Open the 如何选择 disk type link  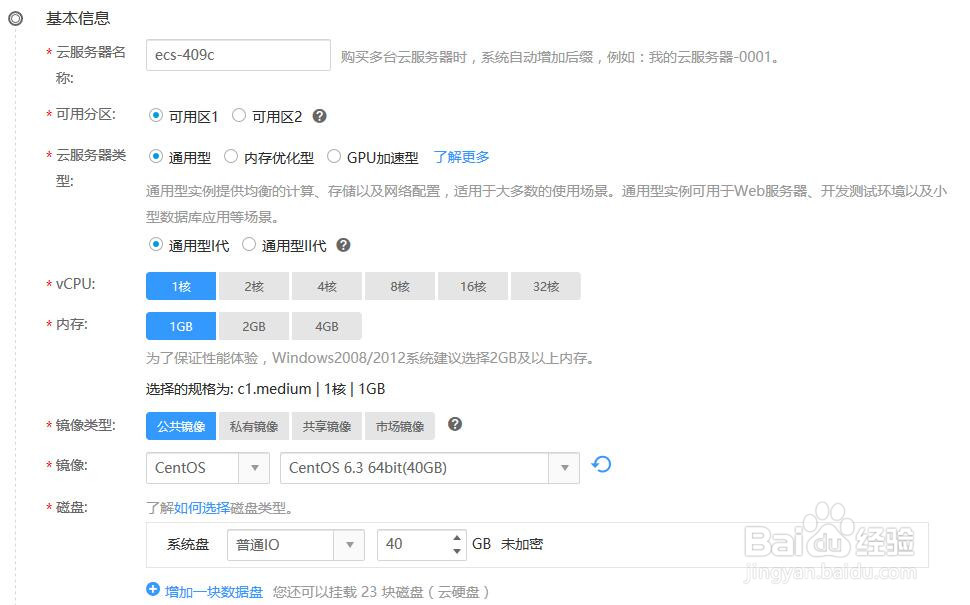(202, 508)
